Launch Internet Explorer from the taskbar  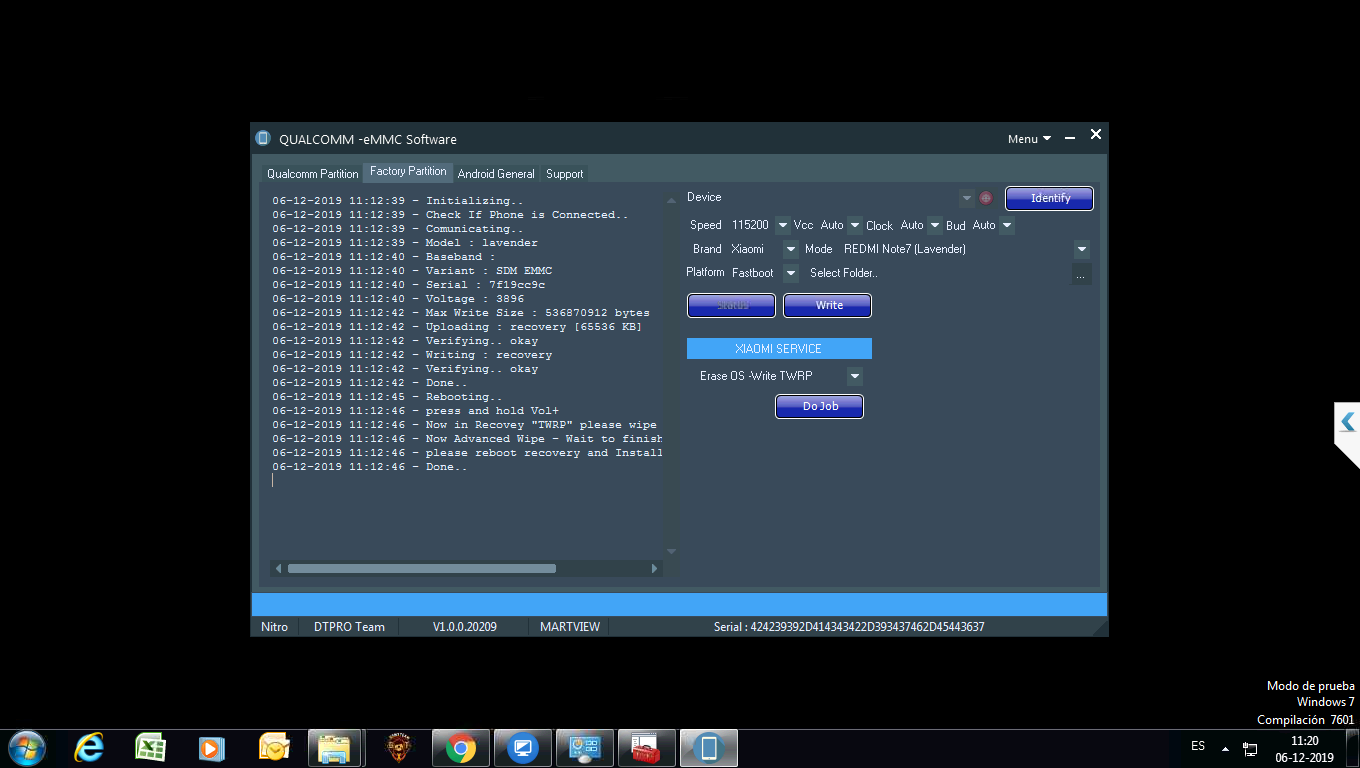(89, 747)
